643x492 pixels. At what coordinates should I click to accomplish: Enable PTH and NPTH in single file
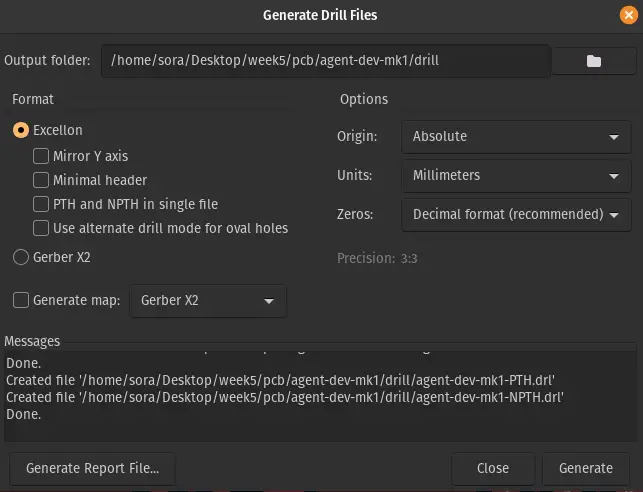[x=41, y=204]
